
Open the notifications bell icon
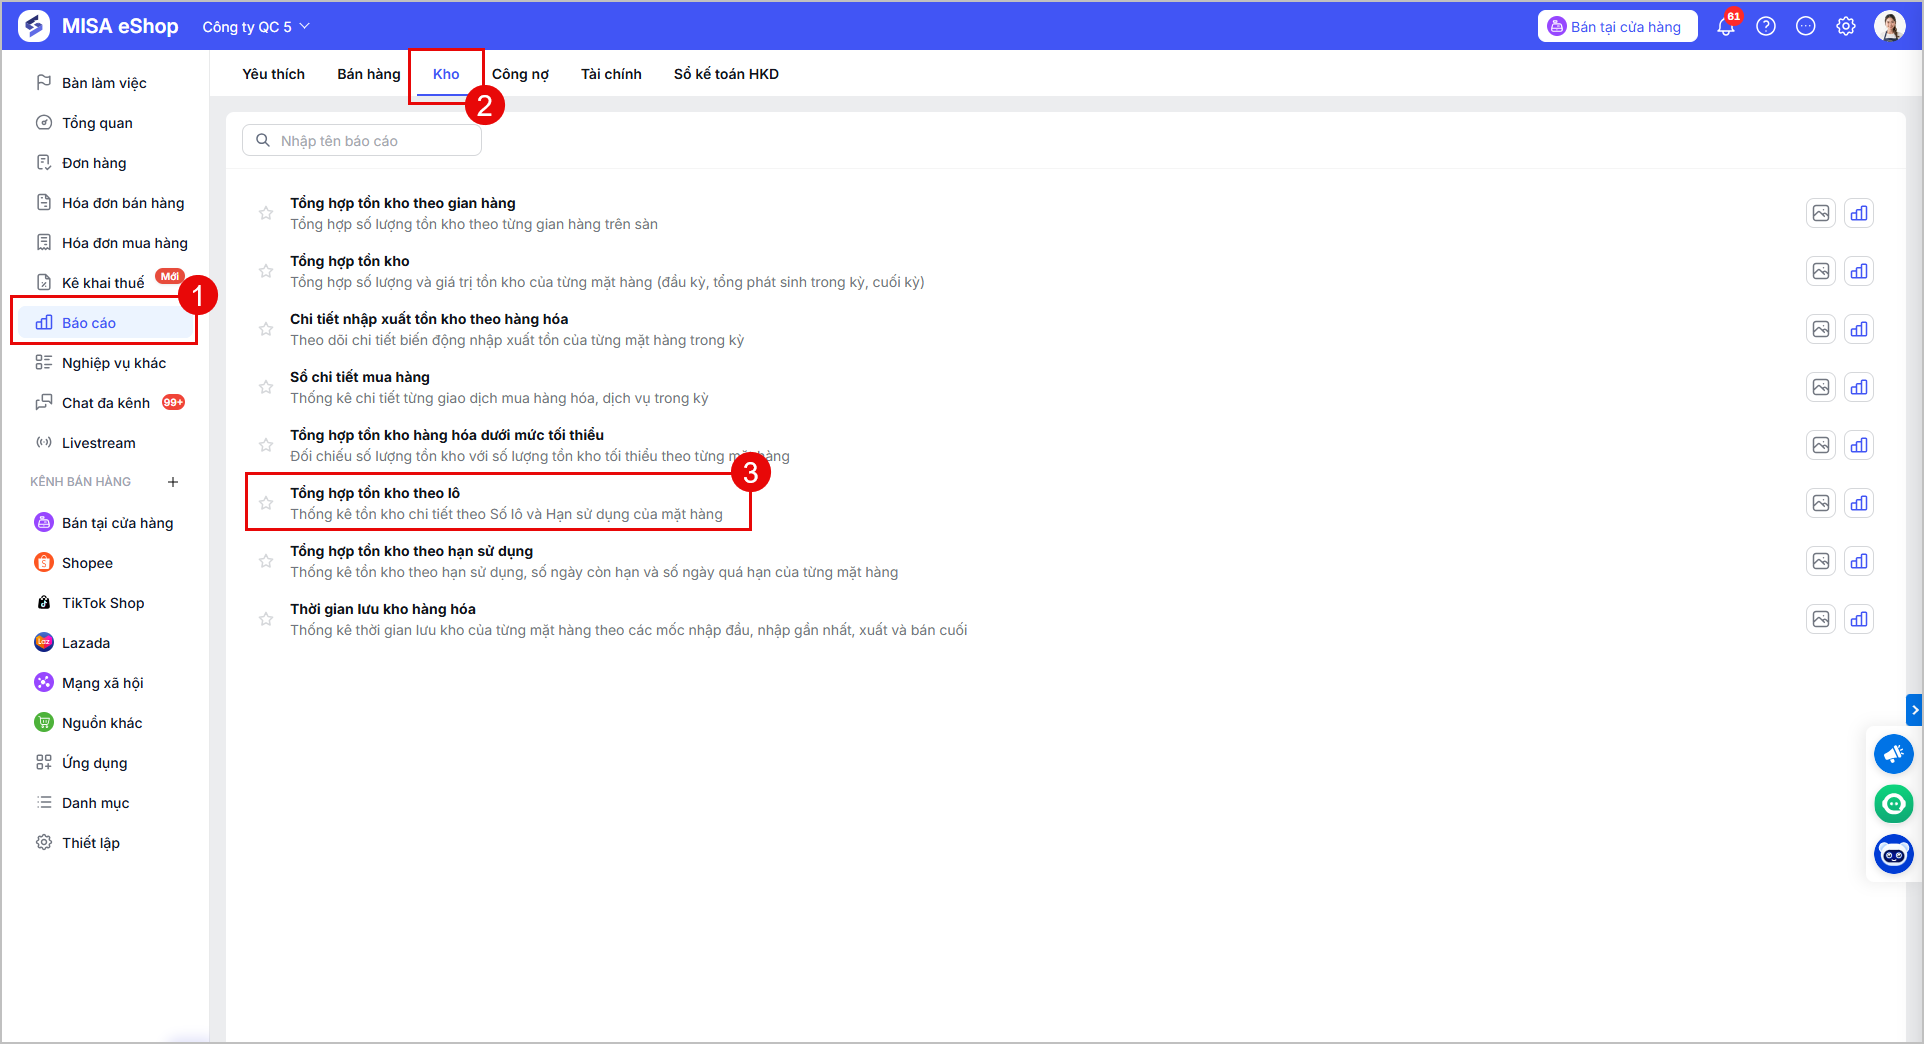[1726, 27]
